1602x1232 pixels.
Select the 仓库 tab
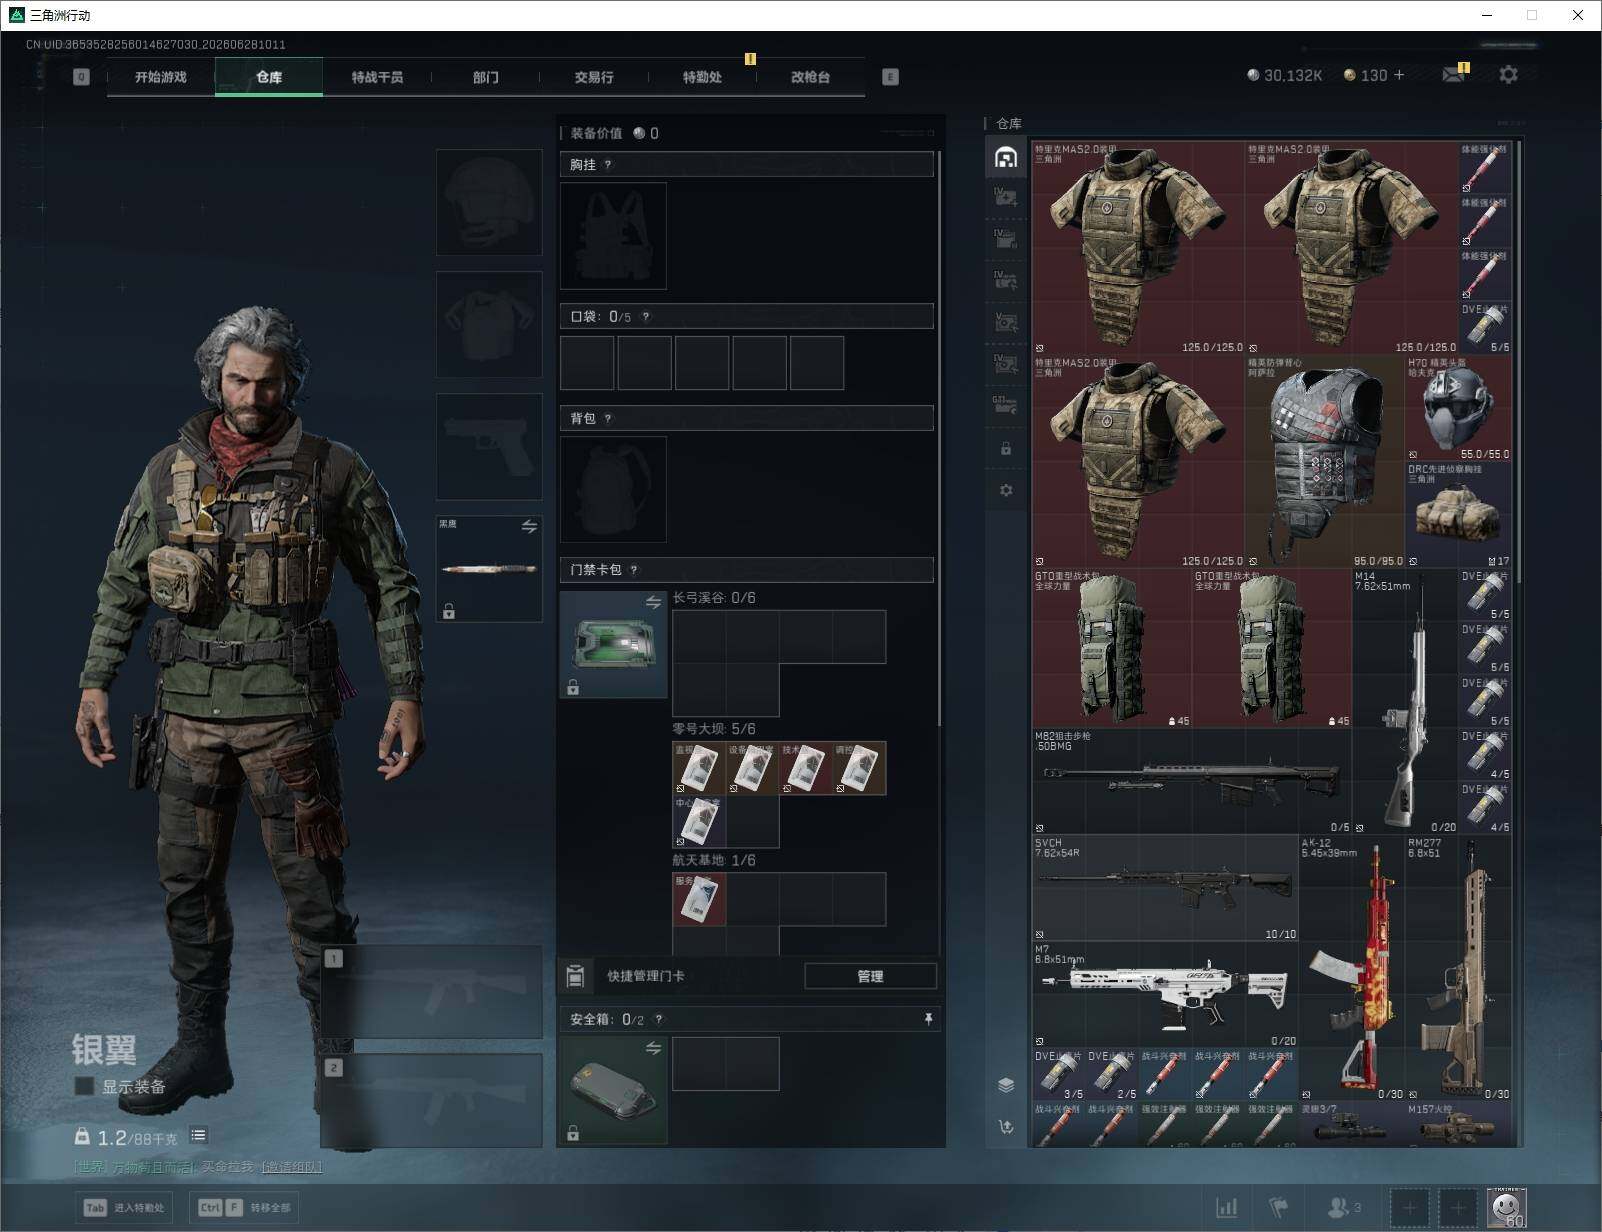click(x=269, y=77)
